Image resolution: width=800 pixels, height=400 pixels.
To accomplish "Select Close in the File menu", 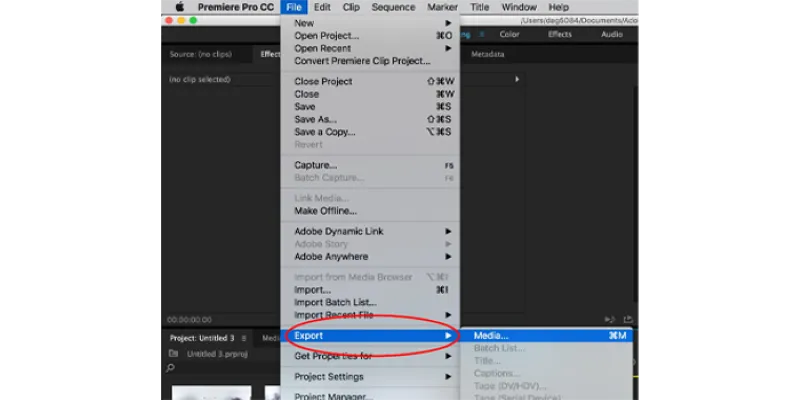I will click(x=370, y=94).
